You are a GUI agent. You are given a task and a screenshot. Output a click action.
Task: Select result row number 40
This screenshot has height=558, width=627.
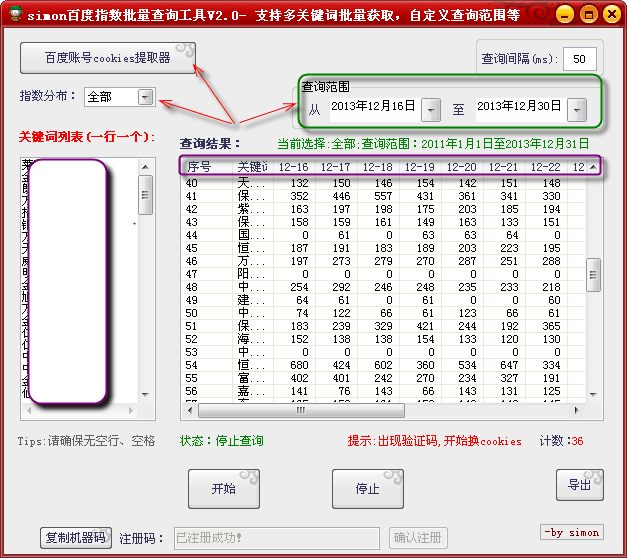pyautogui.click(x=383, y=183)
